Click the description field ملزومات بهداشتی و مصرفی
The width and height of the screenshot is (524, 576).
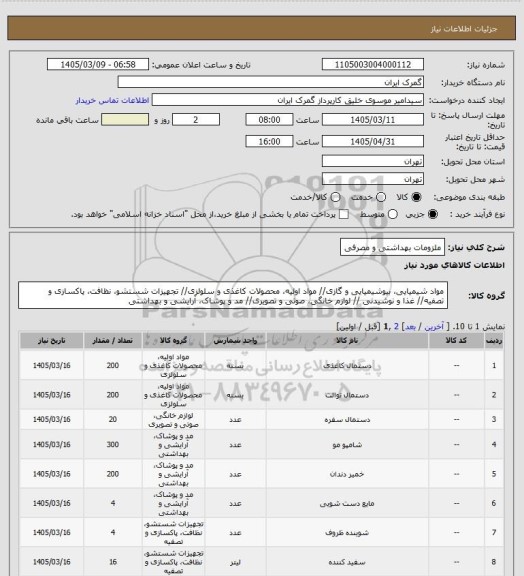click(x=392, y=248)
